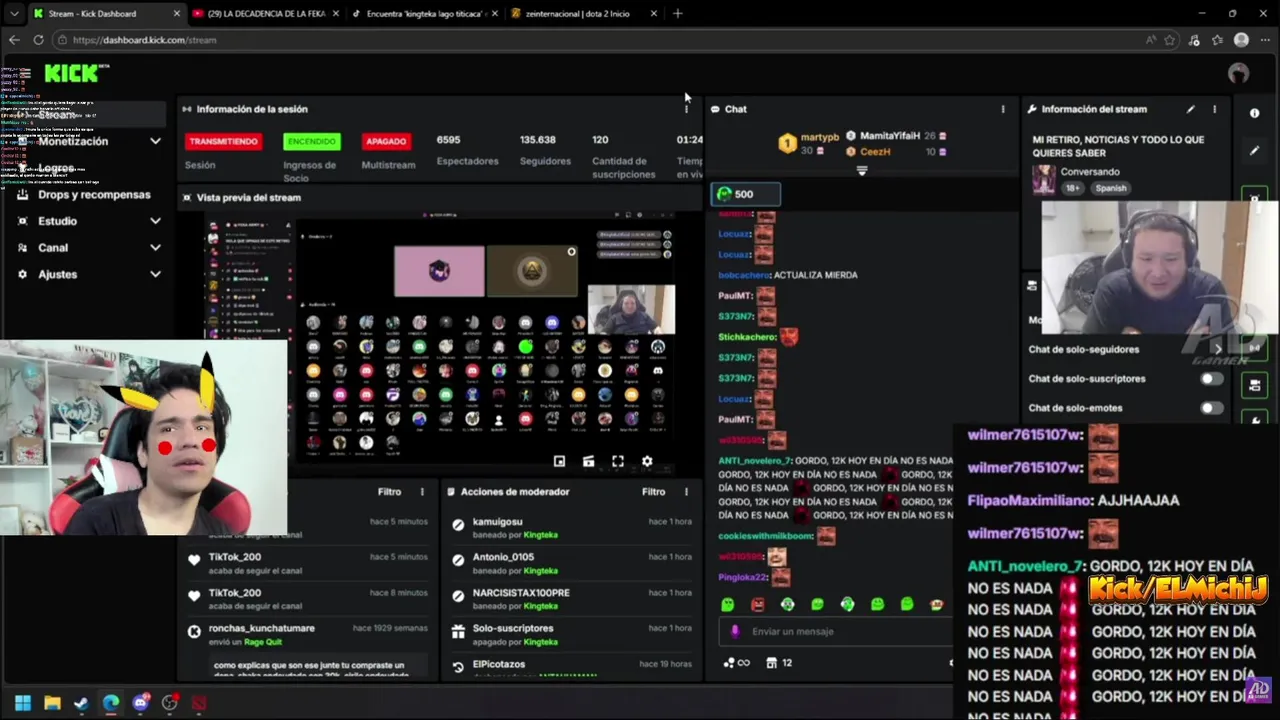Open the Chat panel three-dot menu
The image size is (1280, 720).
coord(1003,109)
